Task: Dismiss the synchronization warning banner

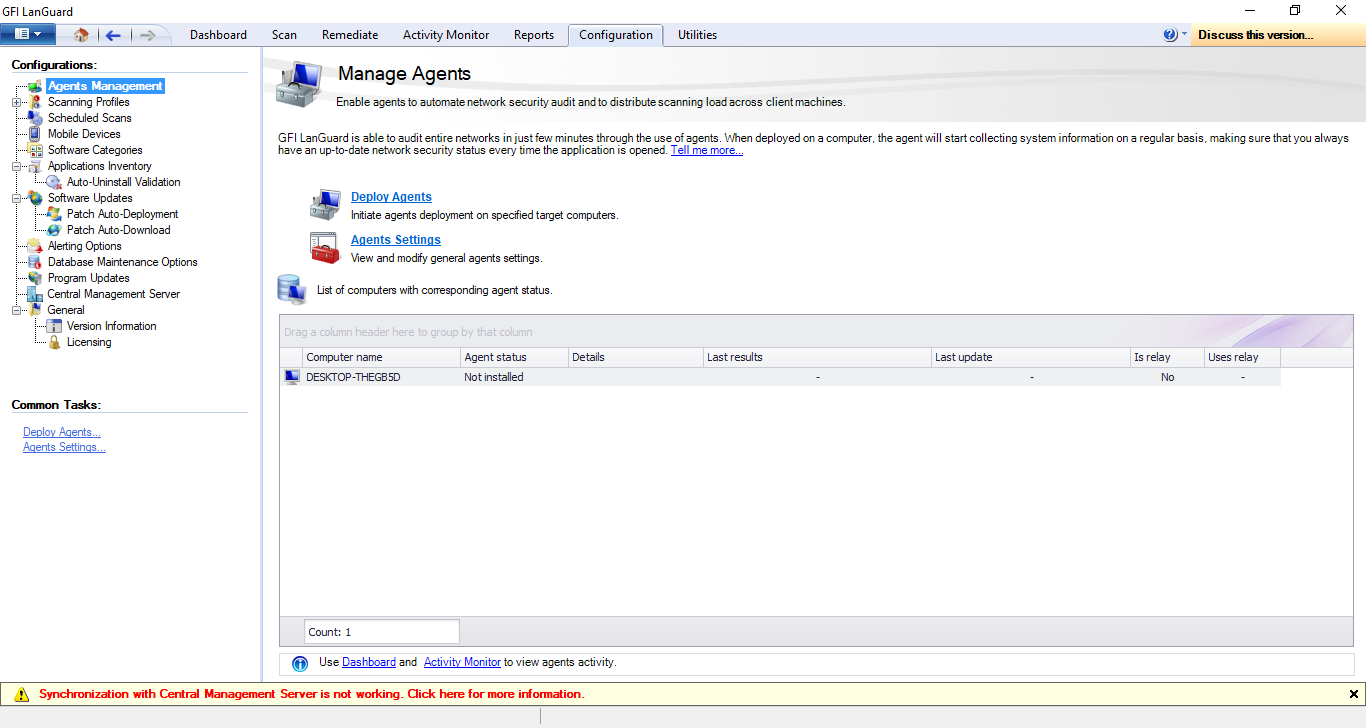Action: click(x=1354, y=694)
